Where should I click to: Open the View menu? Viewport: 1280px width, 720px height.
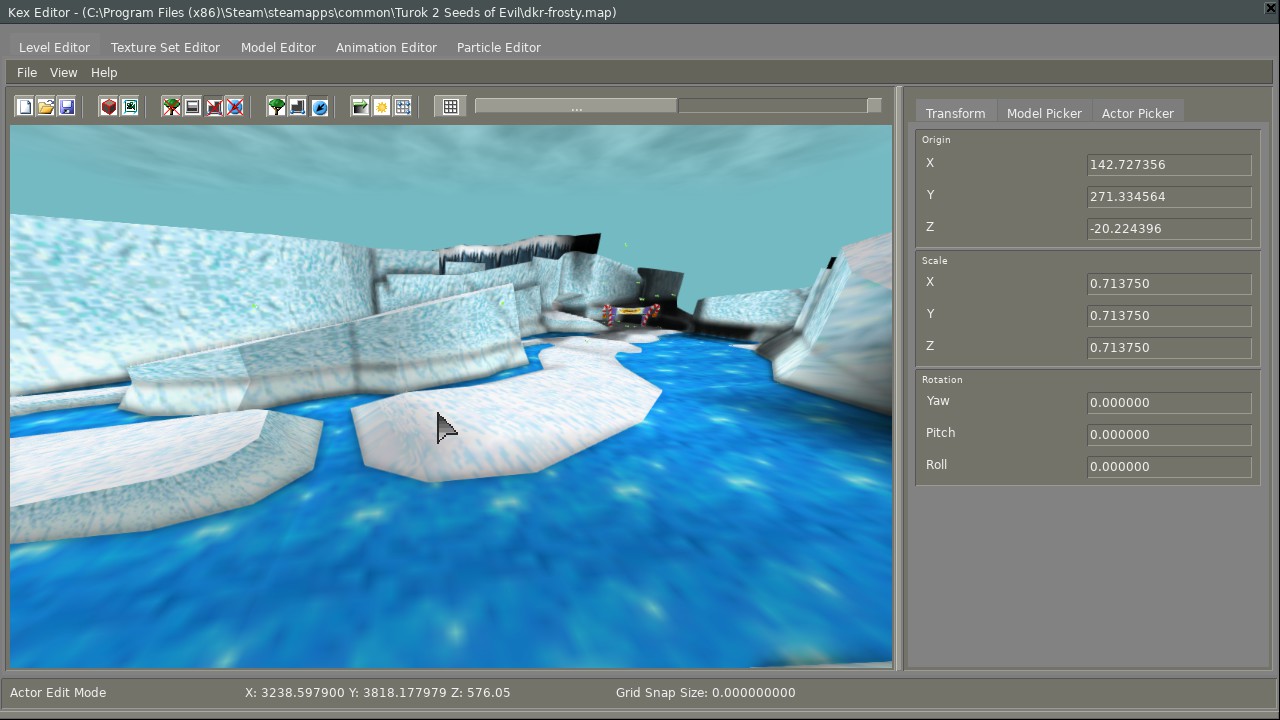point(63,73)
